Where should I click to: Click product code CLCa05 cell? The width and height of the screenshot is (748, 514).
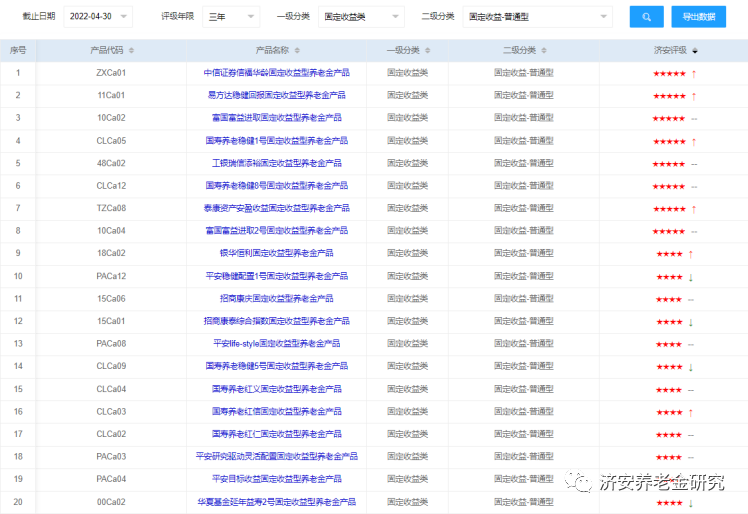(111, 141)
